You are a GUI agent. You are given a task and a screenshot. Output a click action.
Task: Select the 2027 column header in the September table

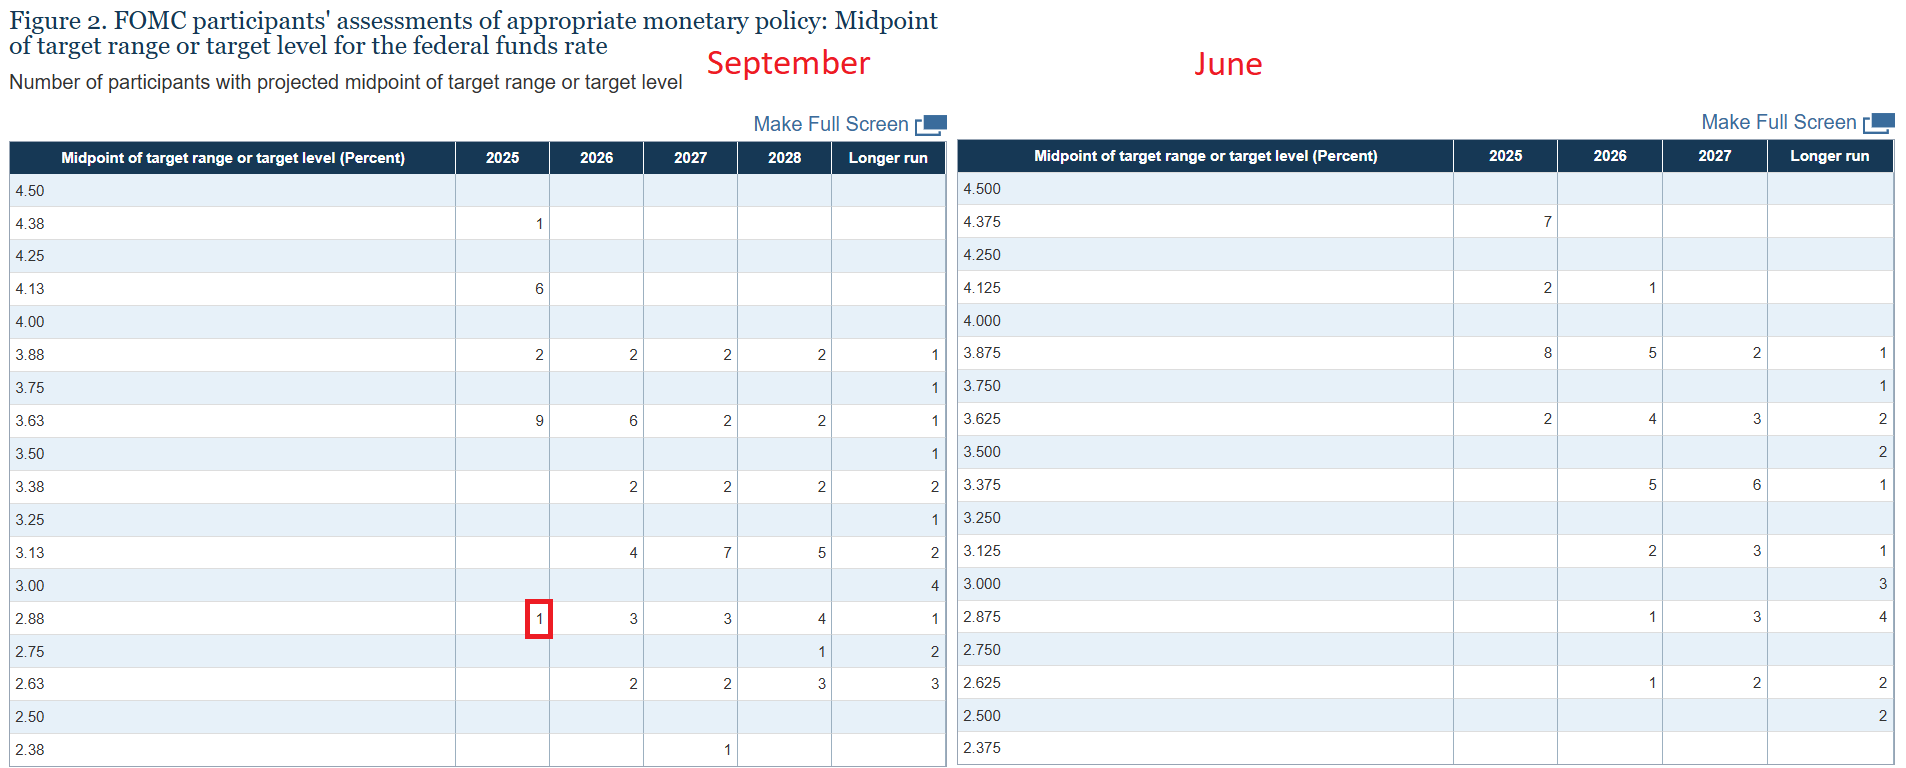click(690, 158)
